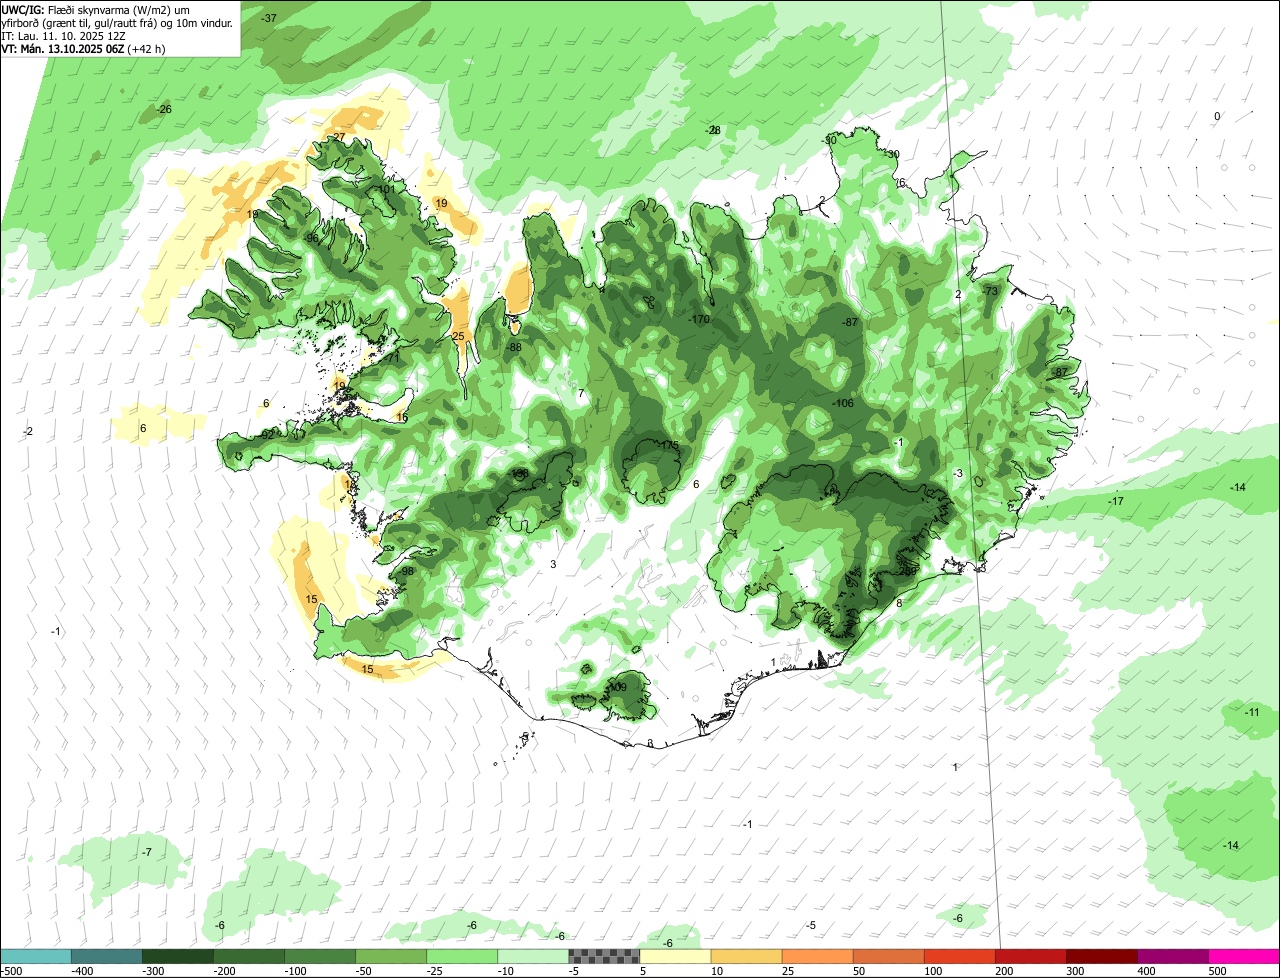
Task: Select the '-136' value on the map
Action: (x=518, y=474)
